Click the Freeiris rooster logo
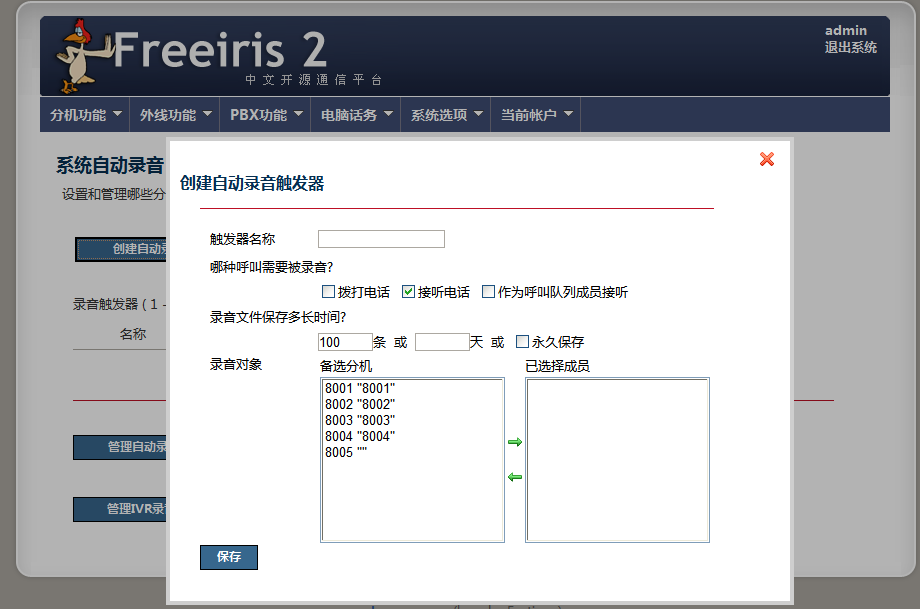 click(x=77, y=56)
